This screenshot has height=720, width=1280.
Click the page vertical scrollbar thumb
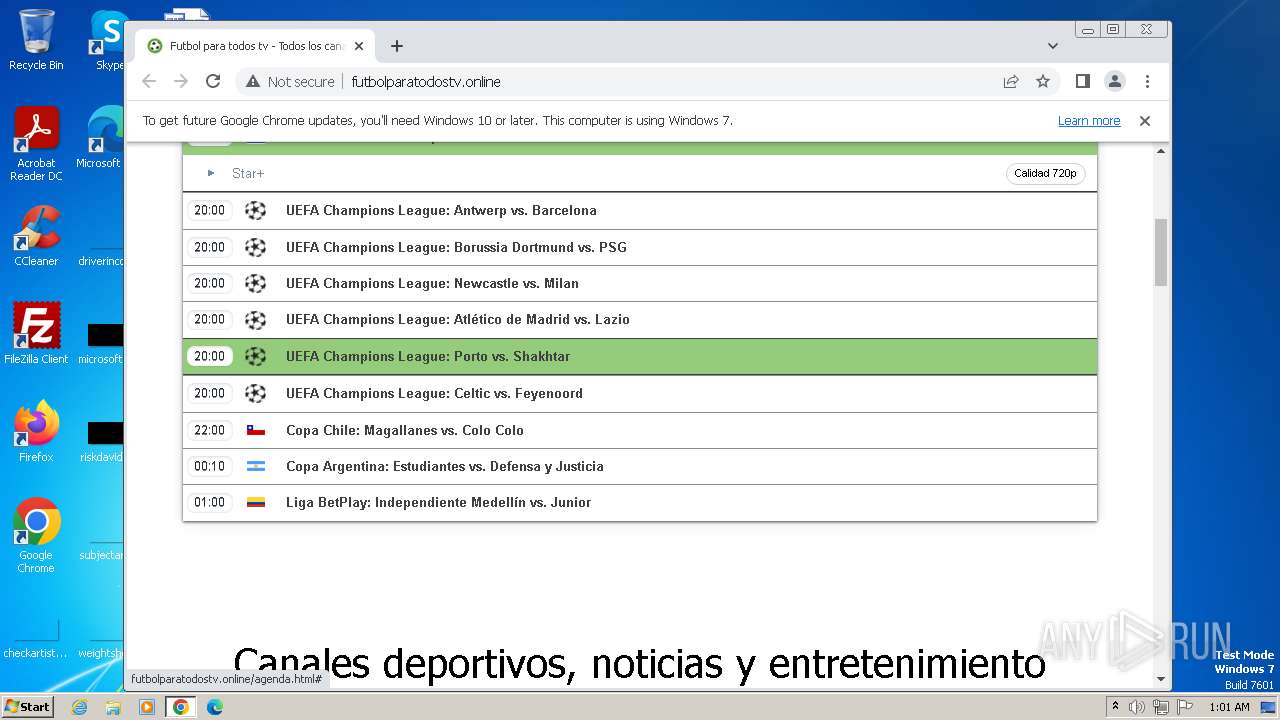(1161, 252)
